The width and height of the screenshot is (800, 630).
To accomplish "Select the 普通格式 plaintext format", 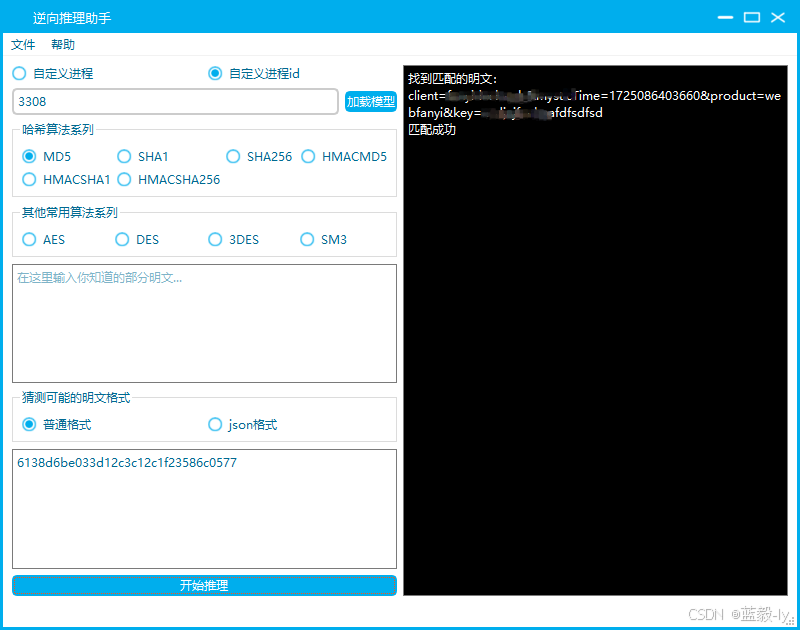I will pyautogui.click(x=57, y=424).
